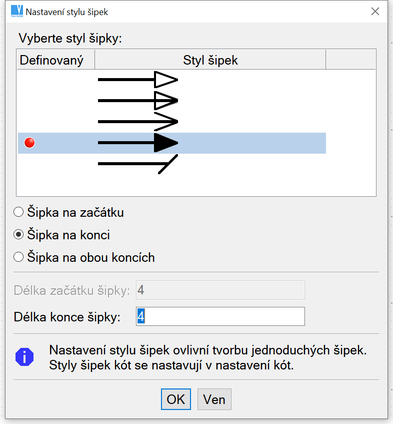
Task: Cancel using the Ven button
Action: click(x=214, y=399)
